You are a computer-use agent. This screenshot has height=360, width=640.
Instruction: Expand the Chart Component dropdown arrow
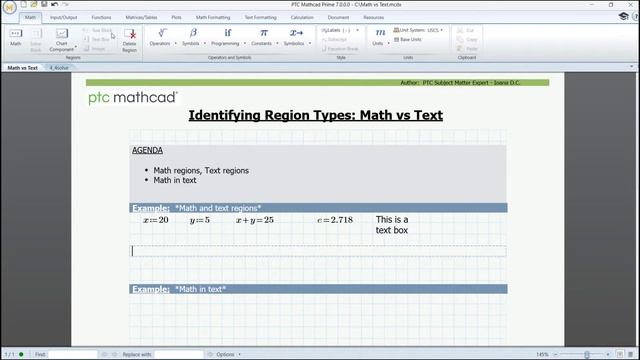(76, 47)
